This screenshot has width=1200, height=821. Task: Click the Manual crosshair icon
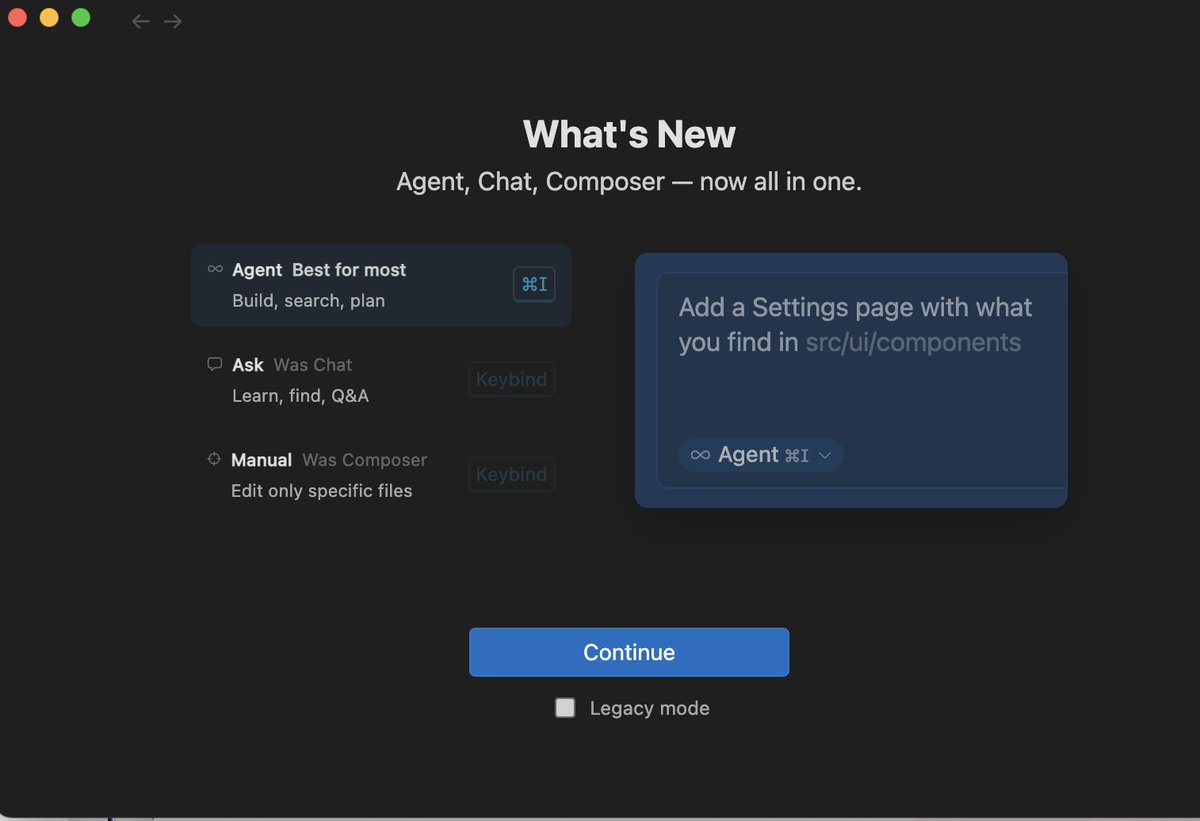pos(213,459)
